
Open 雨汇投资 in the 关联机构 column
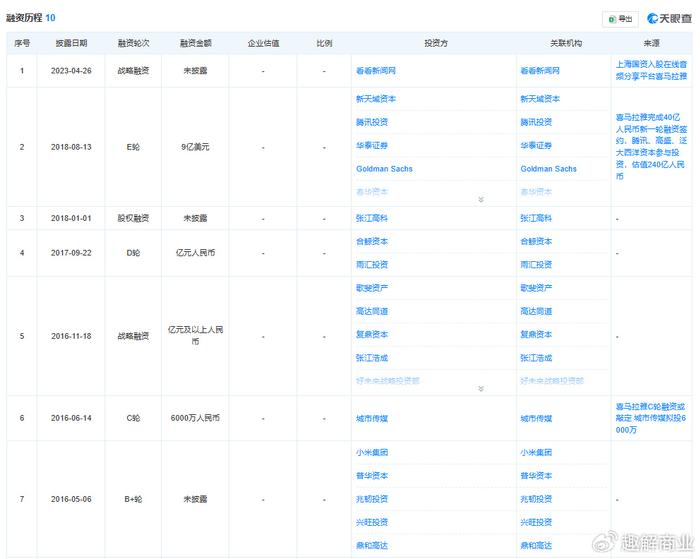pyautogui.click(x=536, y=264)
